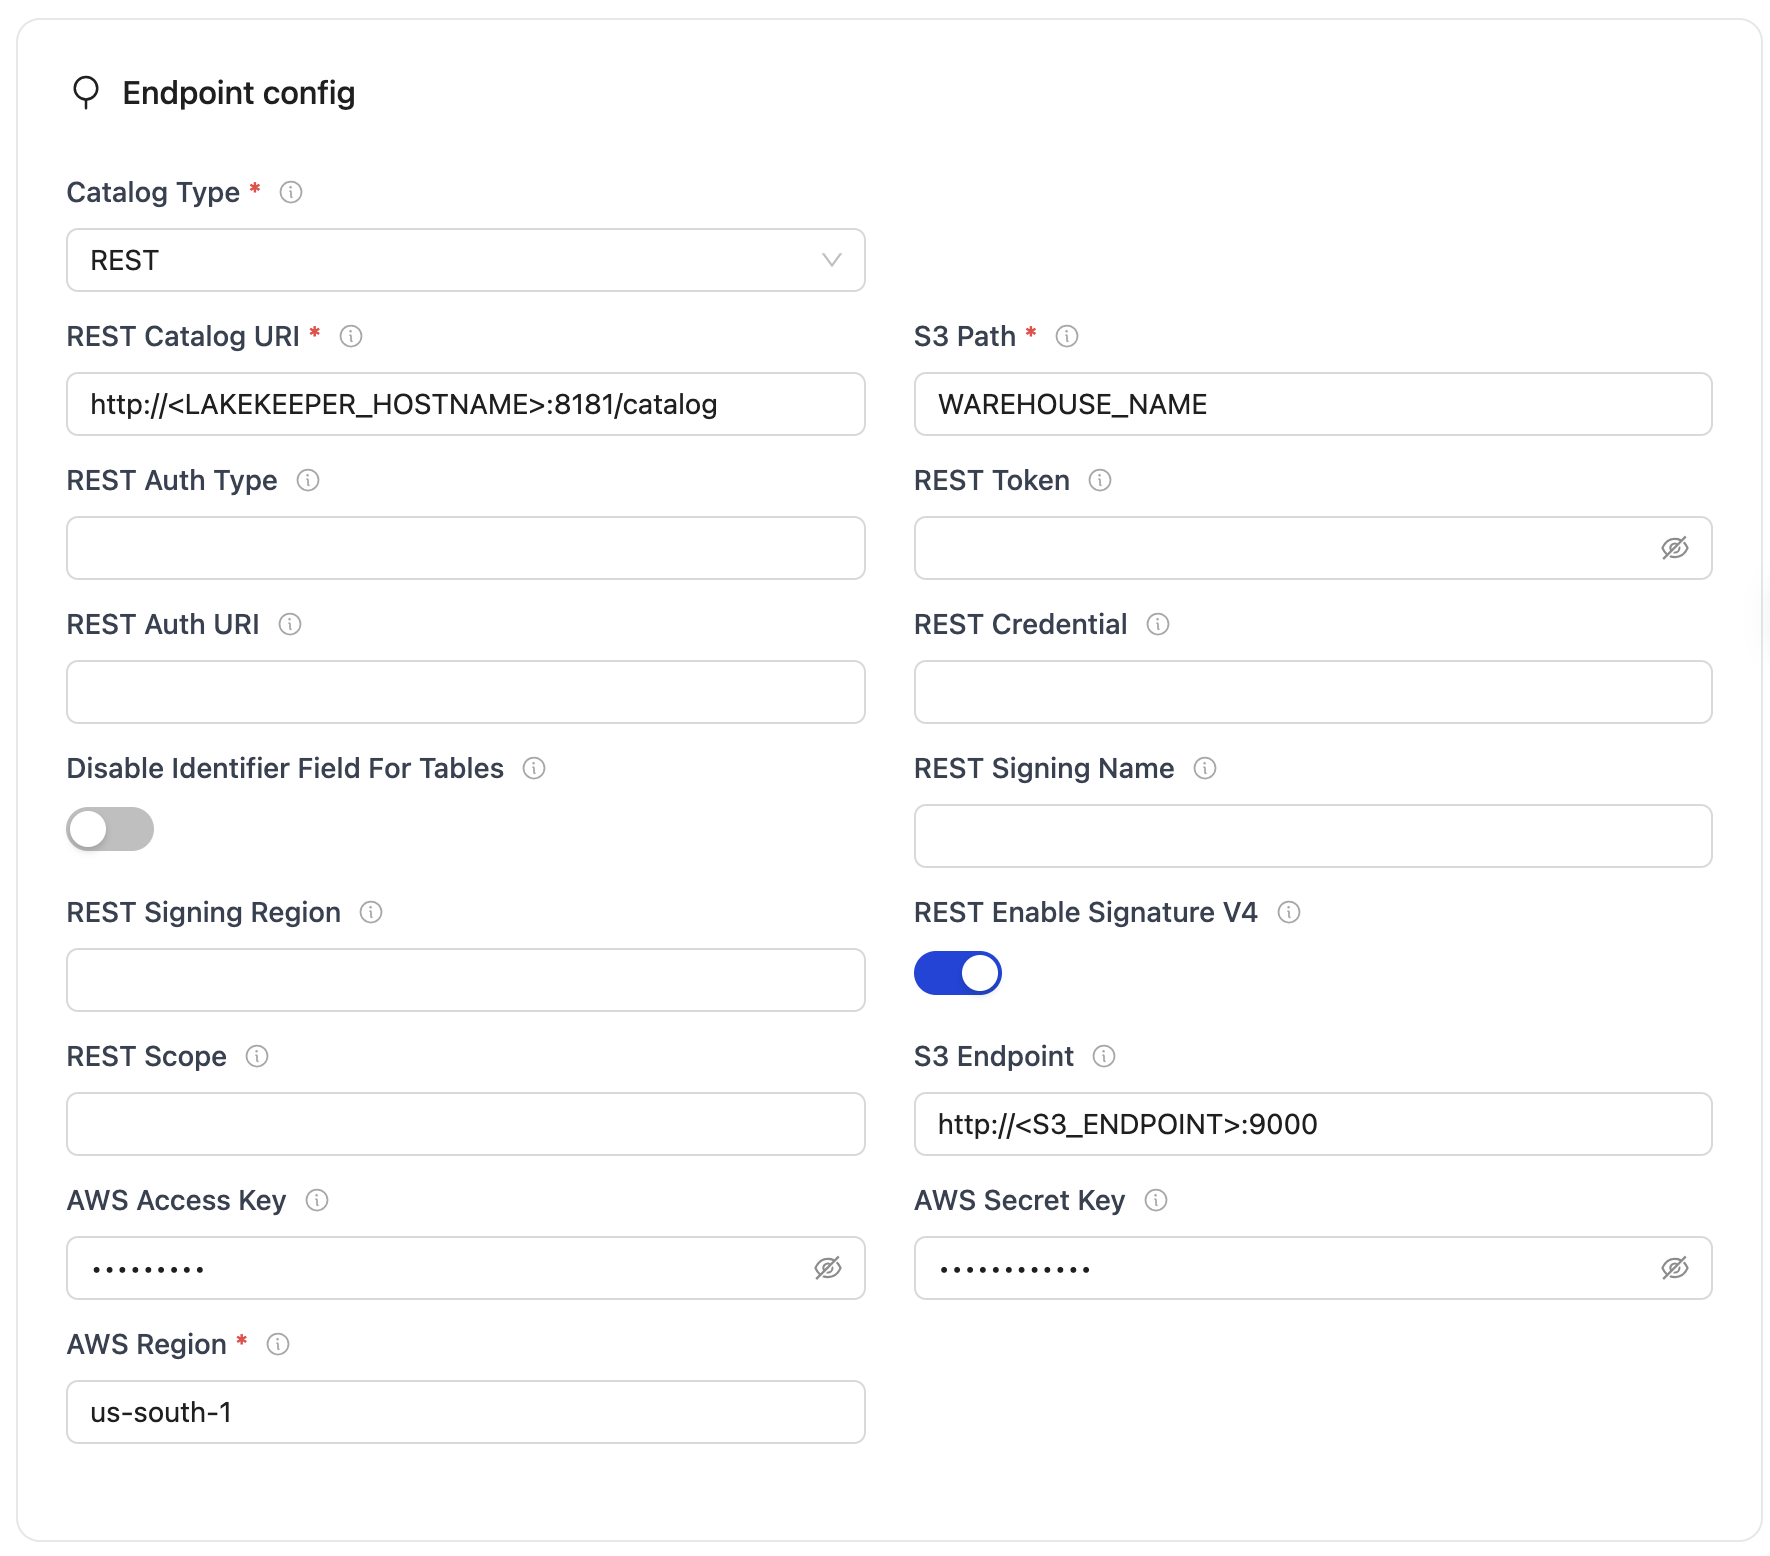Viewport: 1770px width, 1556px height.
Task: Click the REST Catalog URI input field
Action: 465,404
